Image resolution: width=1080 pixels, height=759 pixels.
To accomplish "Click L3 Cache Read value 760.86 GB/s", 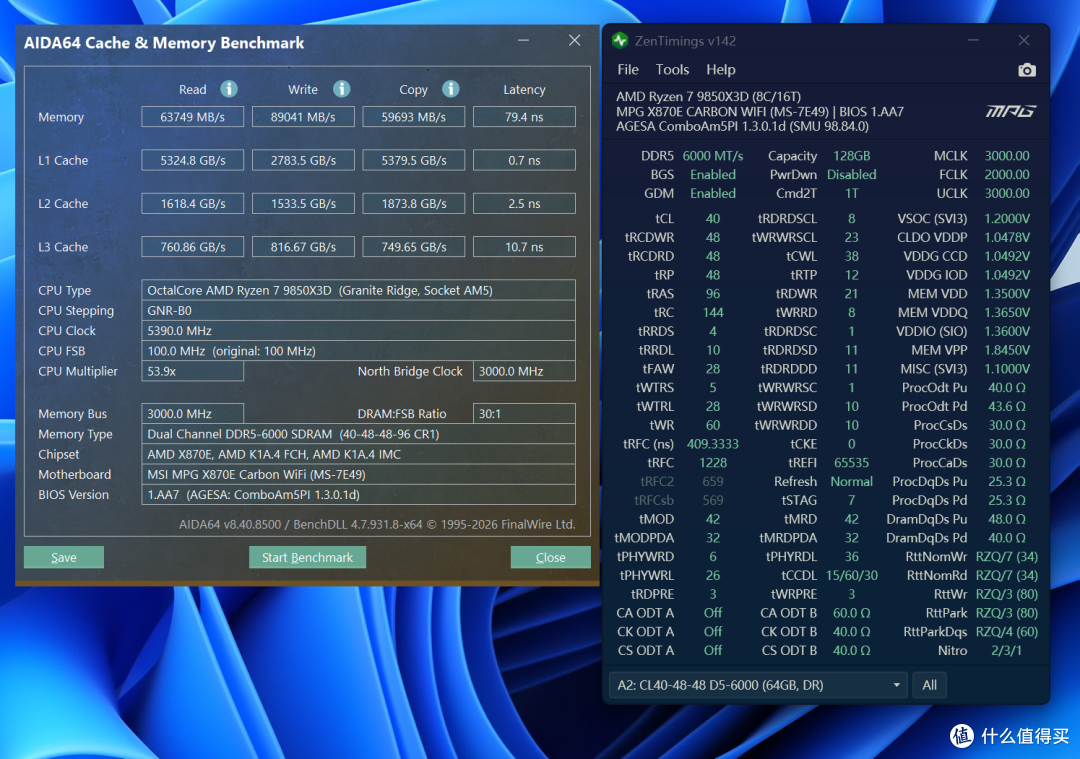I will click(x=193, y=247).
